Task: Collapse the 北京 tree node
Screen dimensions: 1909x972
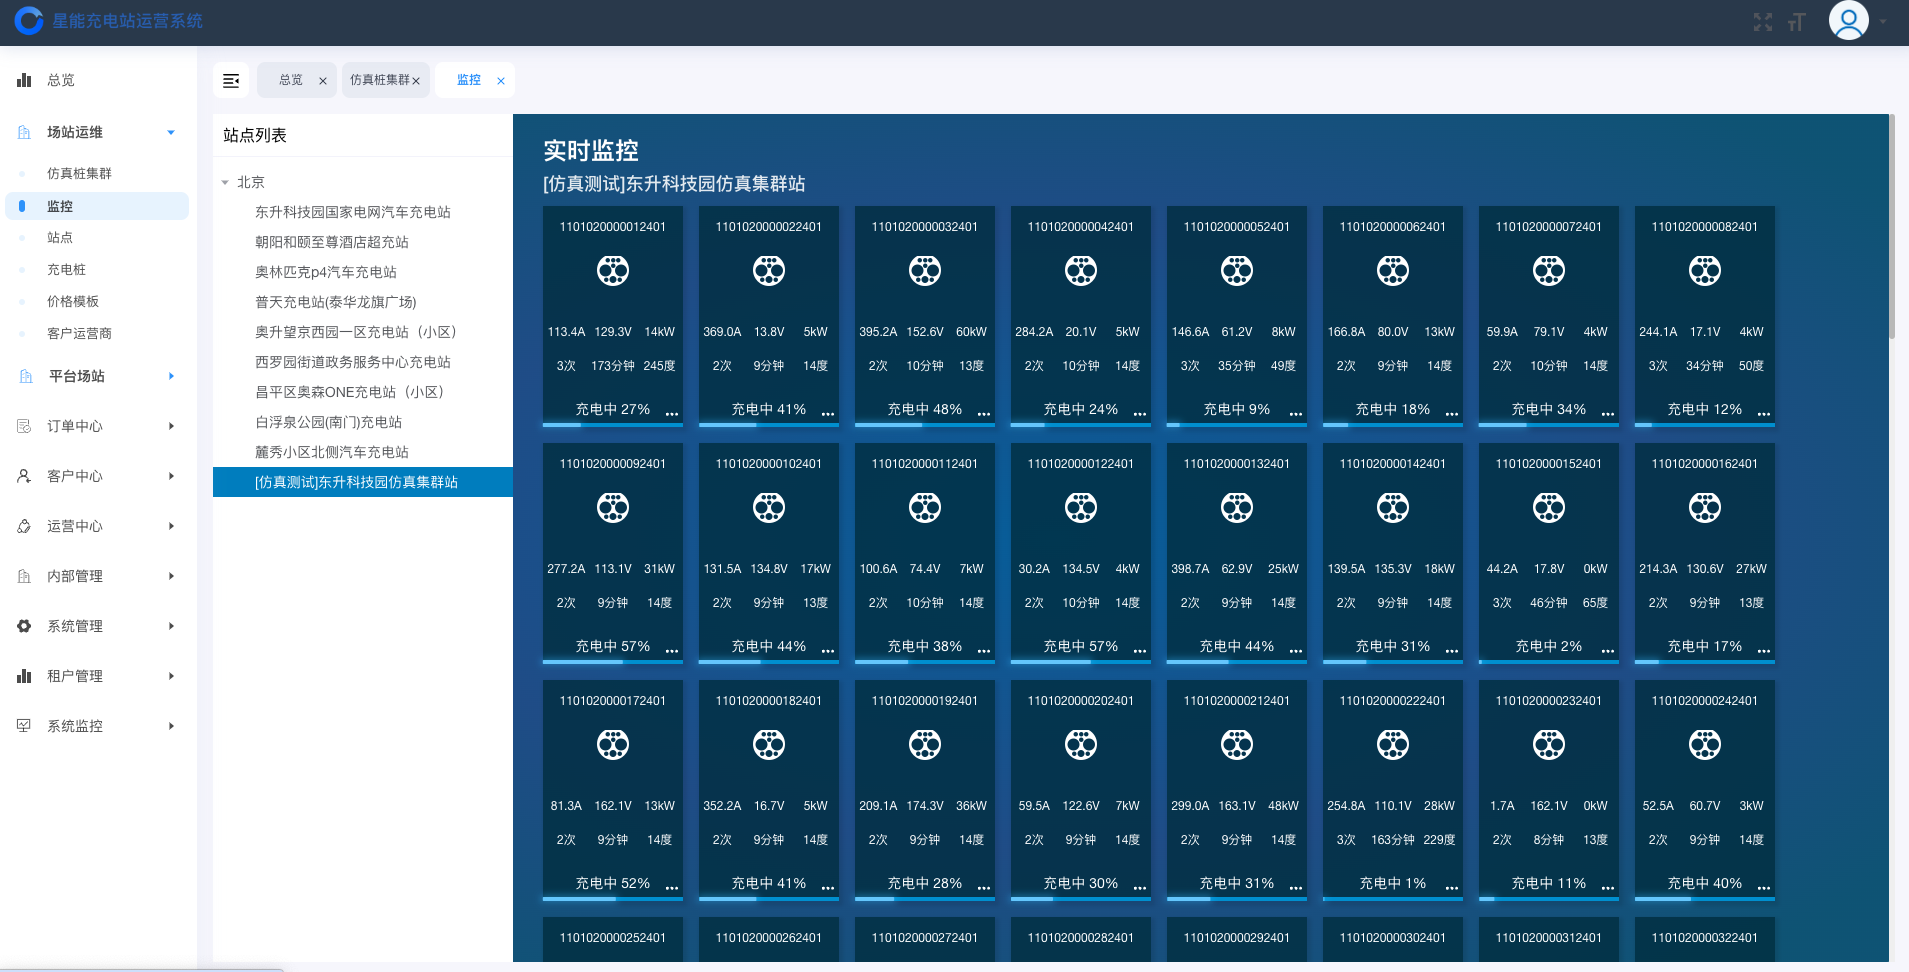Action: [x=225, y=183]
